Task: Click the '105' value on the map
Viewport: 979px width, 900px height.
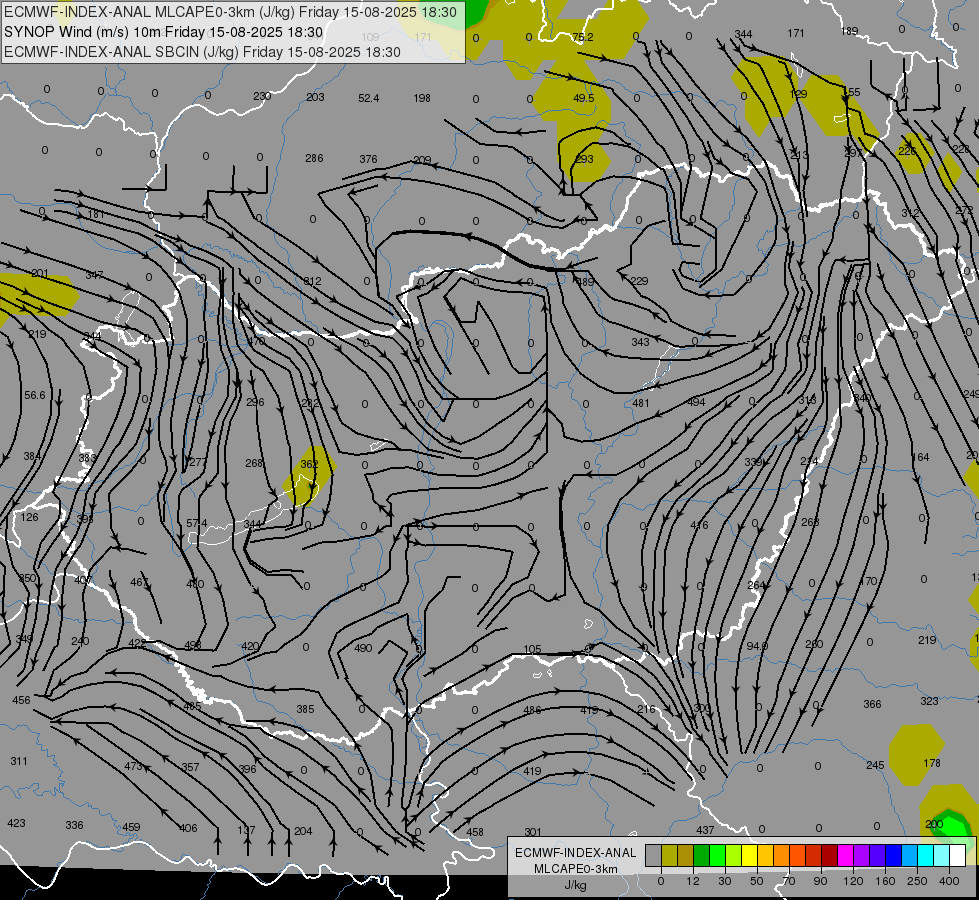Action: coord(532,649)
